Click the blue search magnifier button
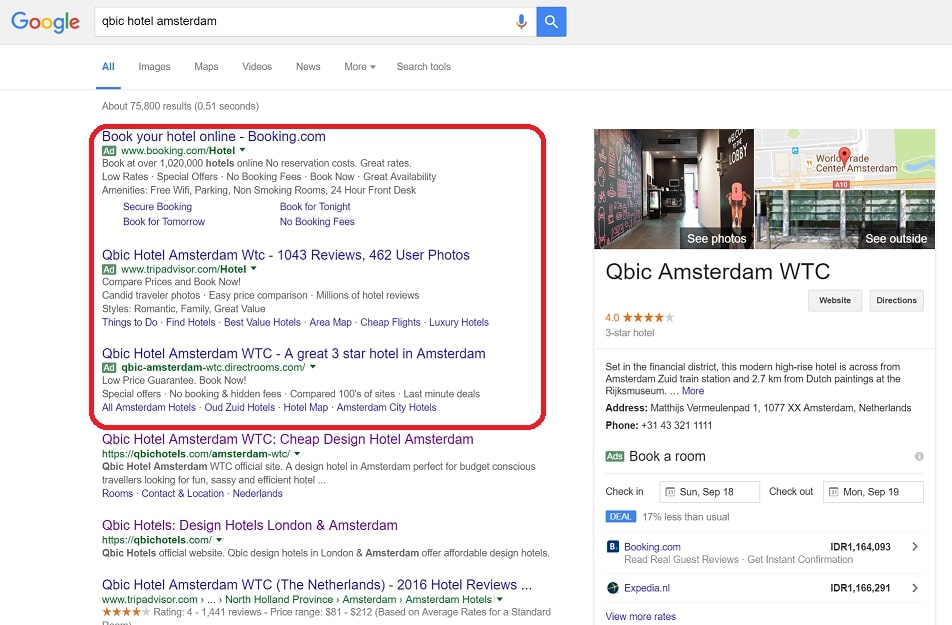Image resolution: width=952 pixels, height=625 pixels. coord(551,22)
